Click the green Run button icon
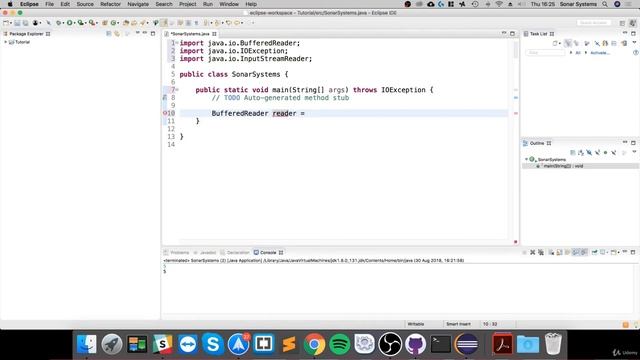 [69, 23]
